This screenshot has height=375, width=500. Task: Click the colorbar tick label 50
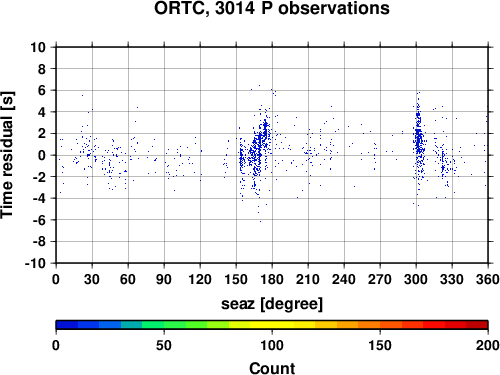(x=164, y=345)
